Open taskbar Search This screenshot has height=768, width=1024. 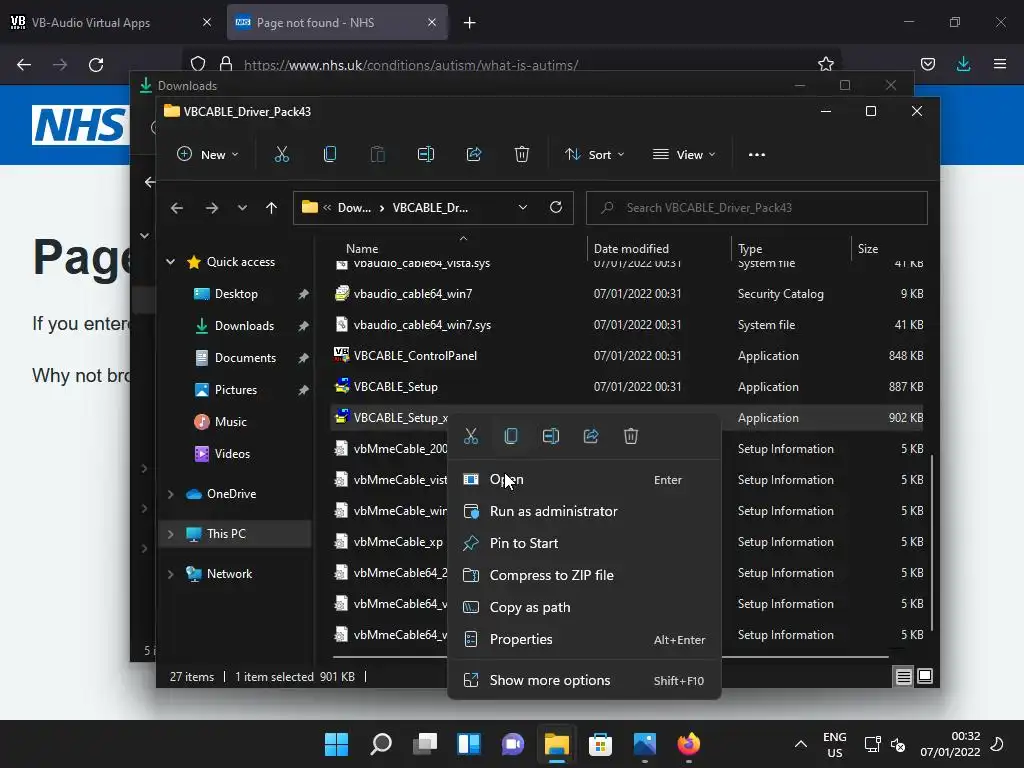pyautogui.click(x=381, y=744)
